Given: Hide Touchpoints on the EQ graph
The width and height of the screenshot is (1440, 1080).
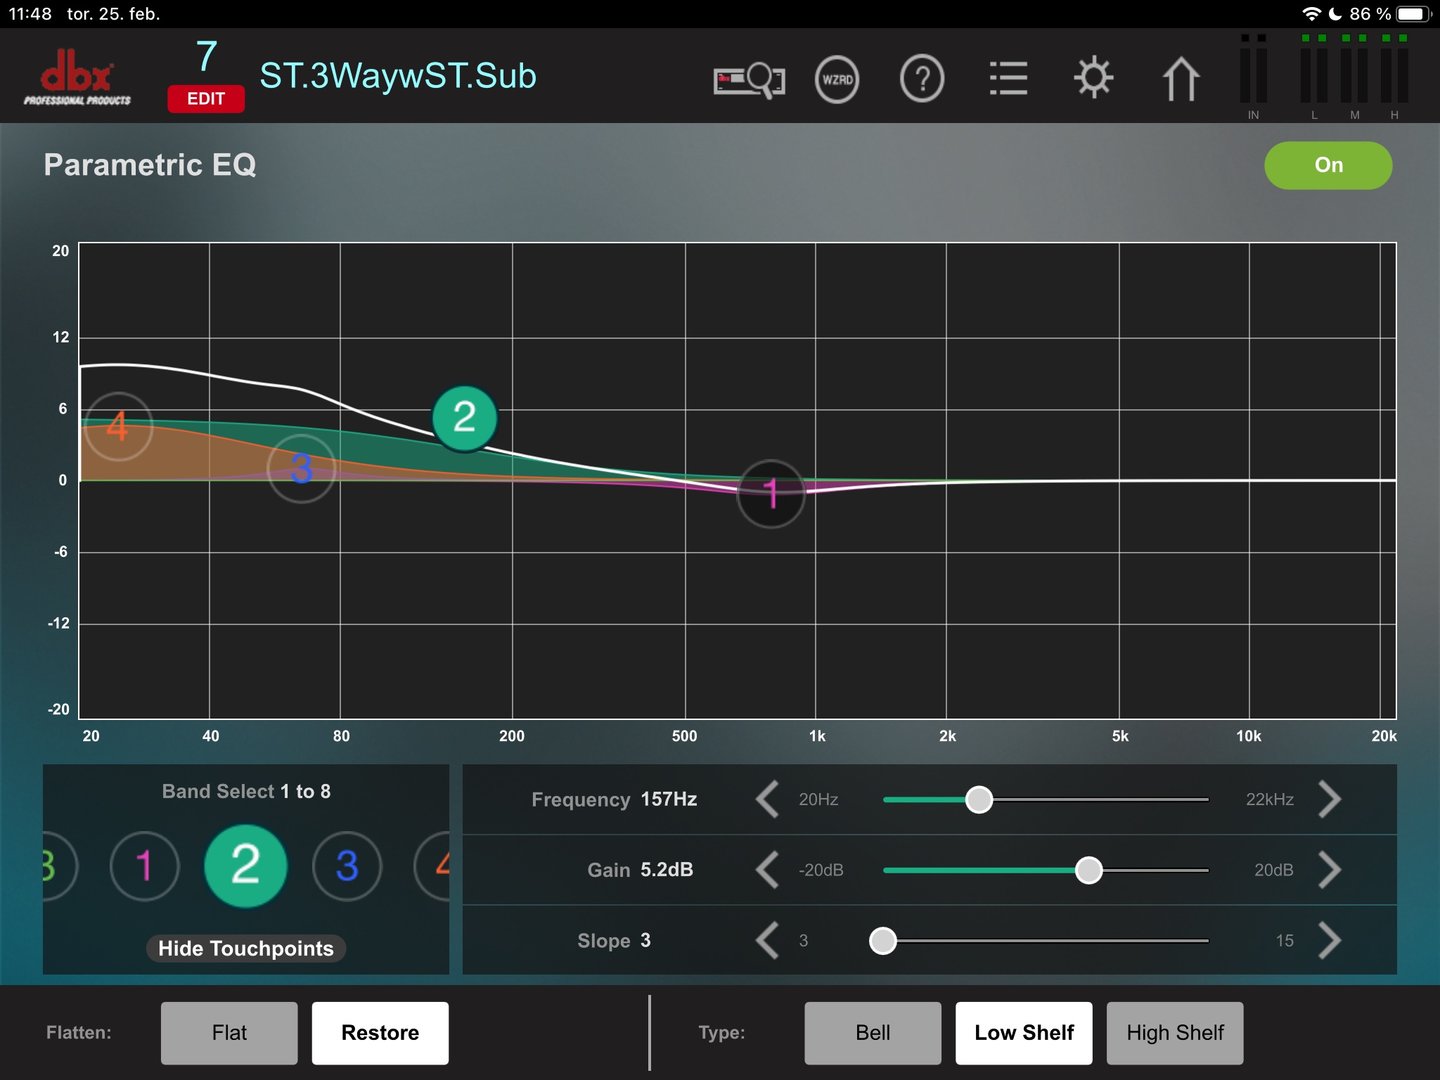Looking at the screenshot, I should click(x=246, y=948).
